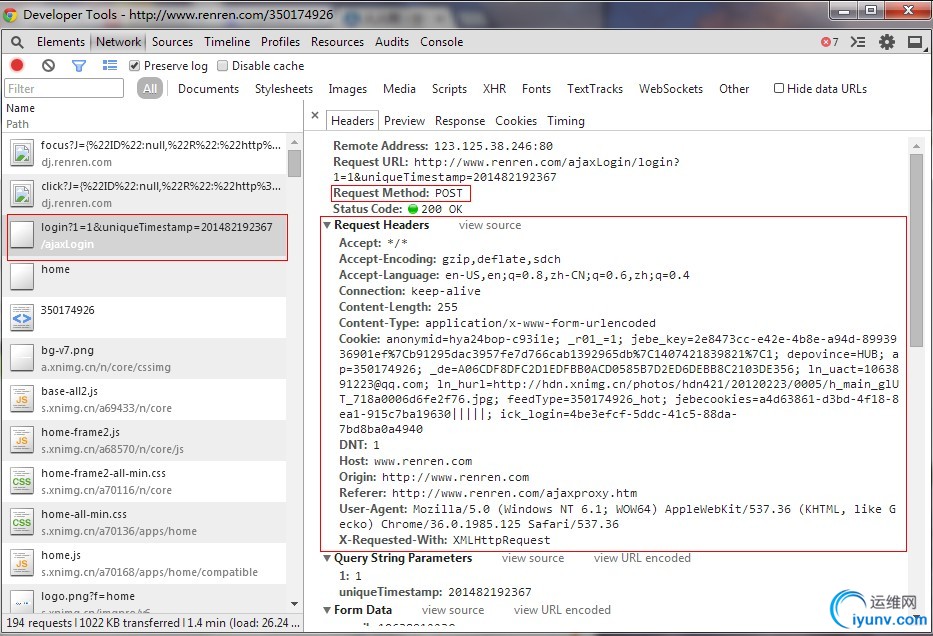Click the base-all2.js script file icon
The height and width of the screenshot is (636, 933).
[x=22, y=399]
